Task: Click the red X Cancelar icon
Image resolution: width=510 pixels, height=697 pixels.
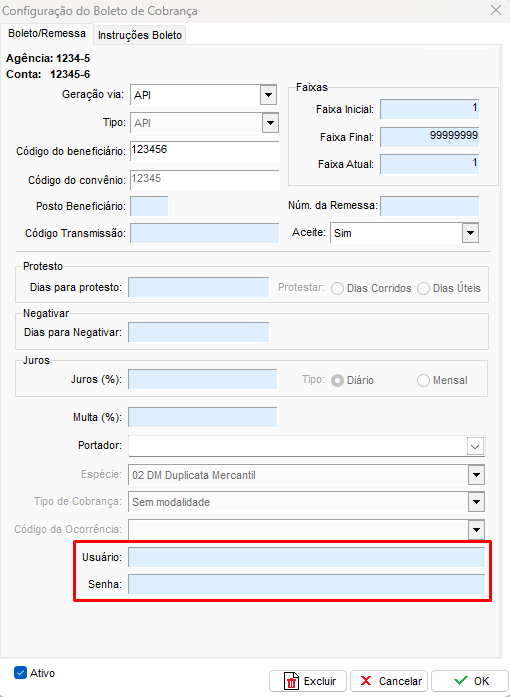Action: [x=366, y=681]
